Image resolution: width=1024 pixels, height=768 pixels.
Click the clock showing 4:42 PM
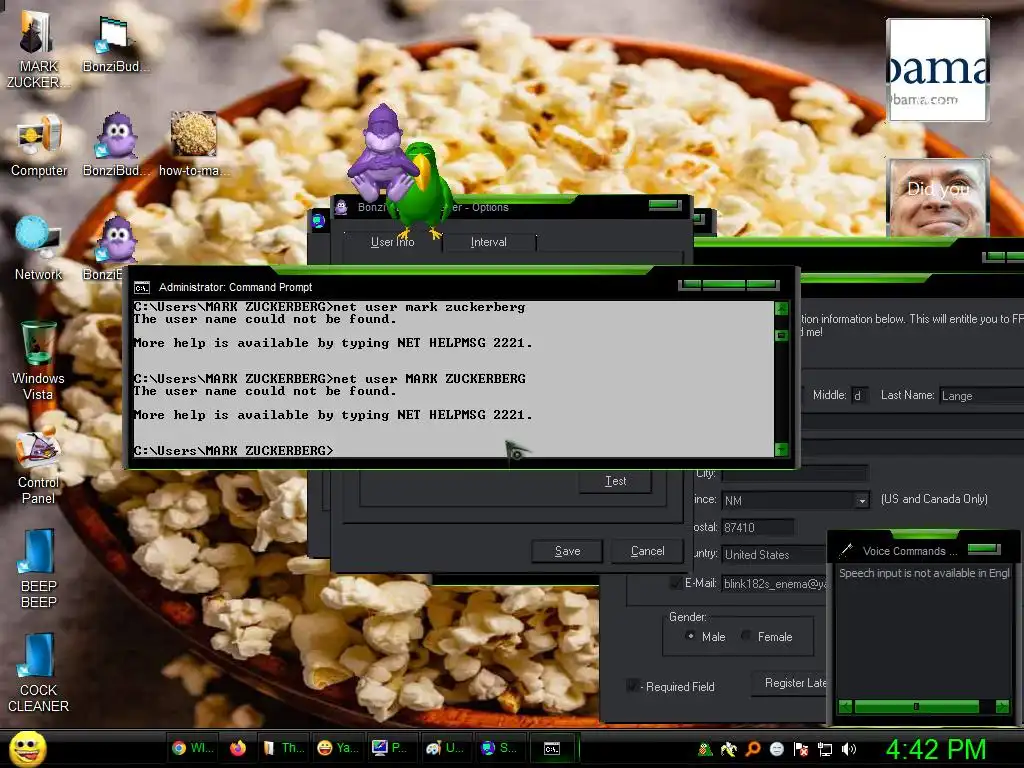pyautogui.click(x=935, y=749)
